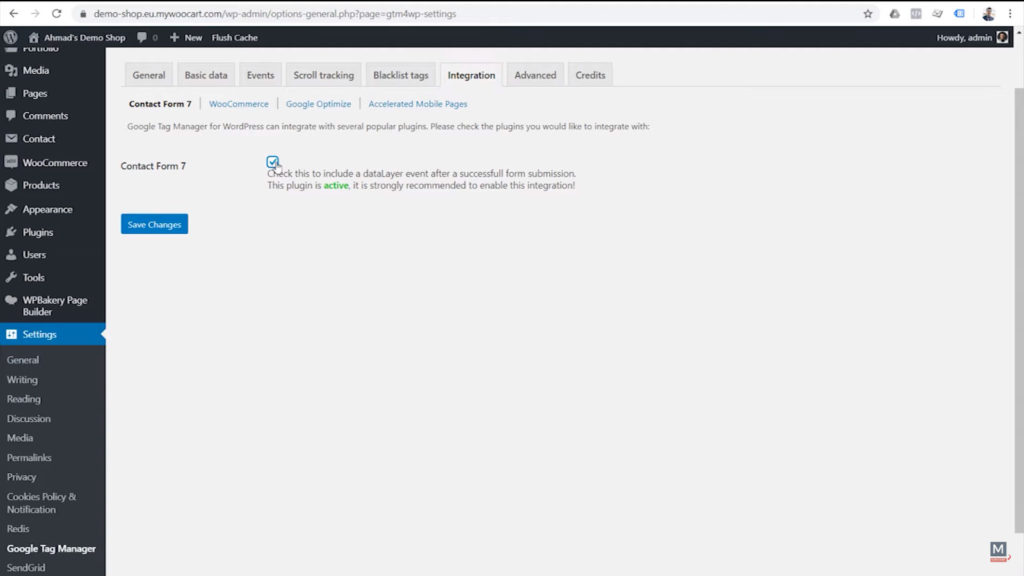This screenshot has width=1024, height=576.
Task: Open the Plugins section from the sidebar
Action: click(x=14, y=231)
